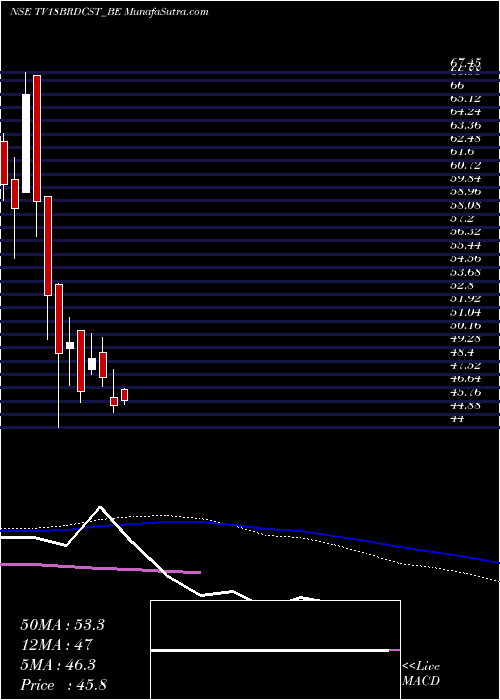Click the 66 price axis label

(458, 84)
